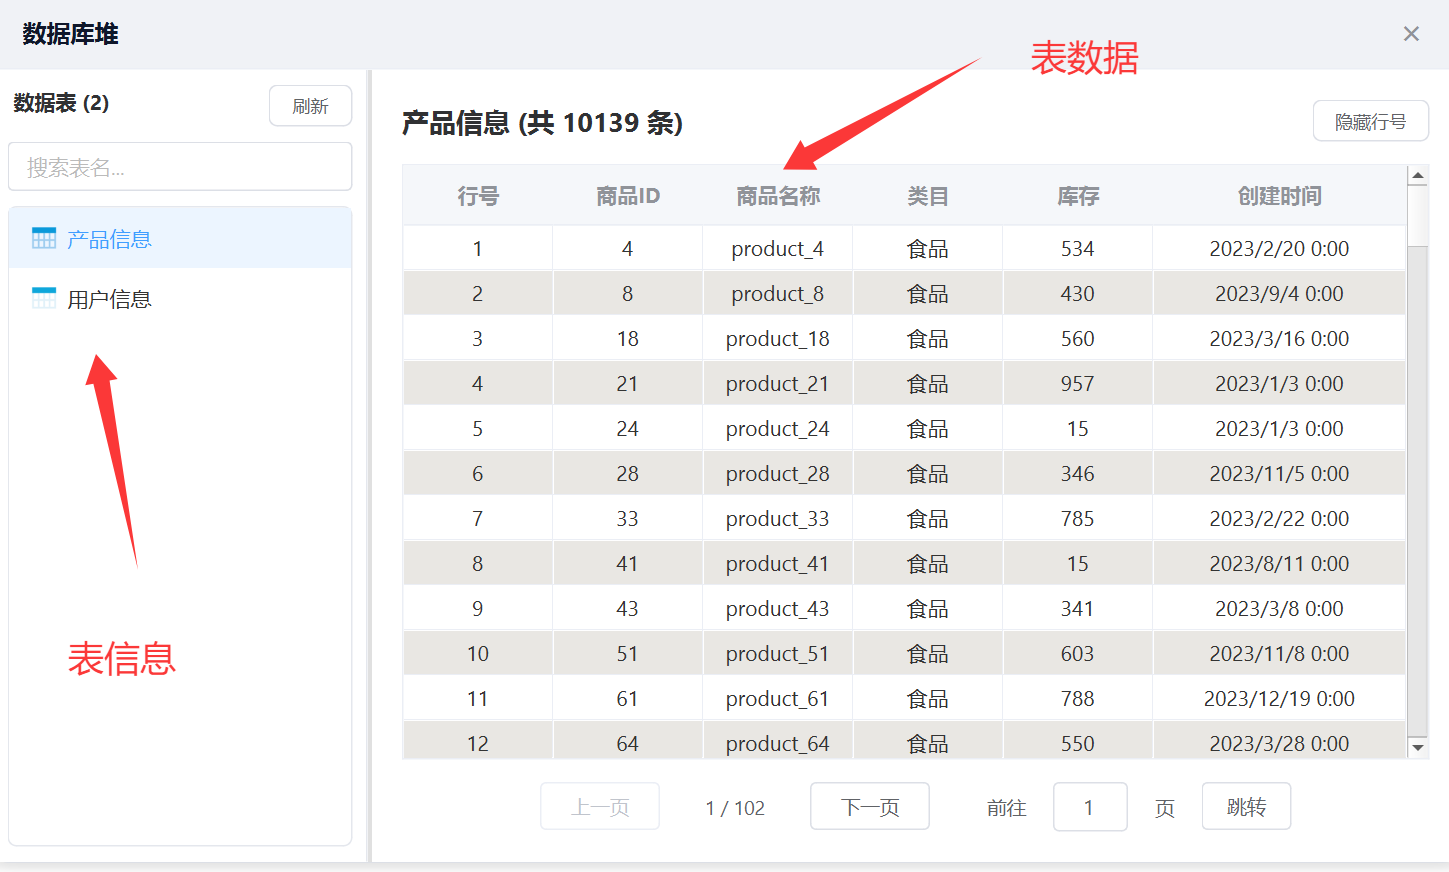Click the 创建时间 column header
The width and height of the screenshot is (1449, 872).
[1279, 196]
